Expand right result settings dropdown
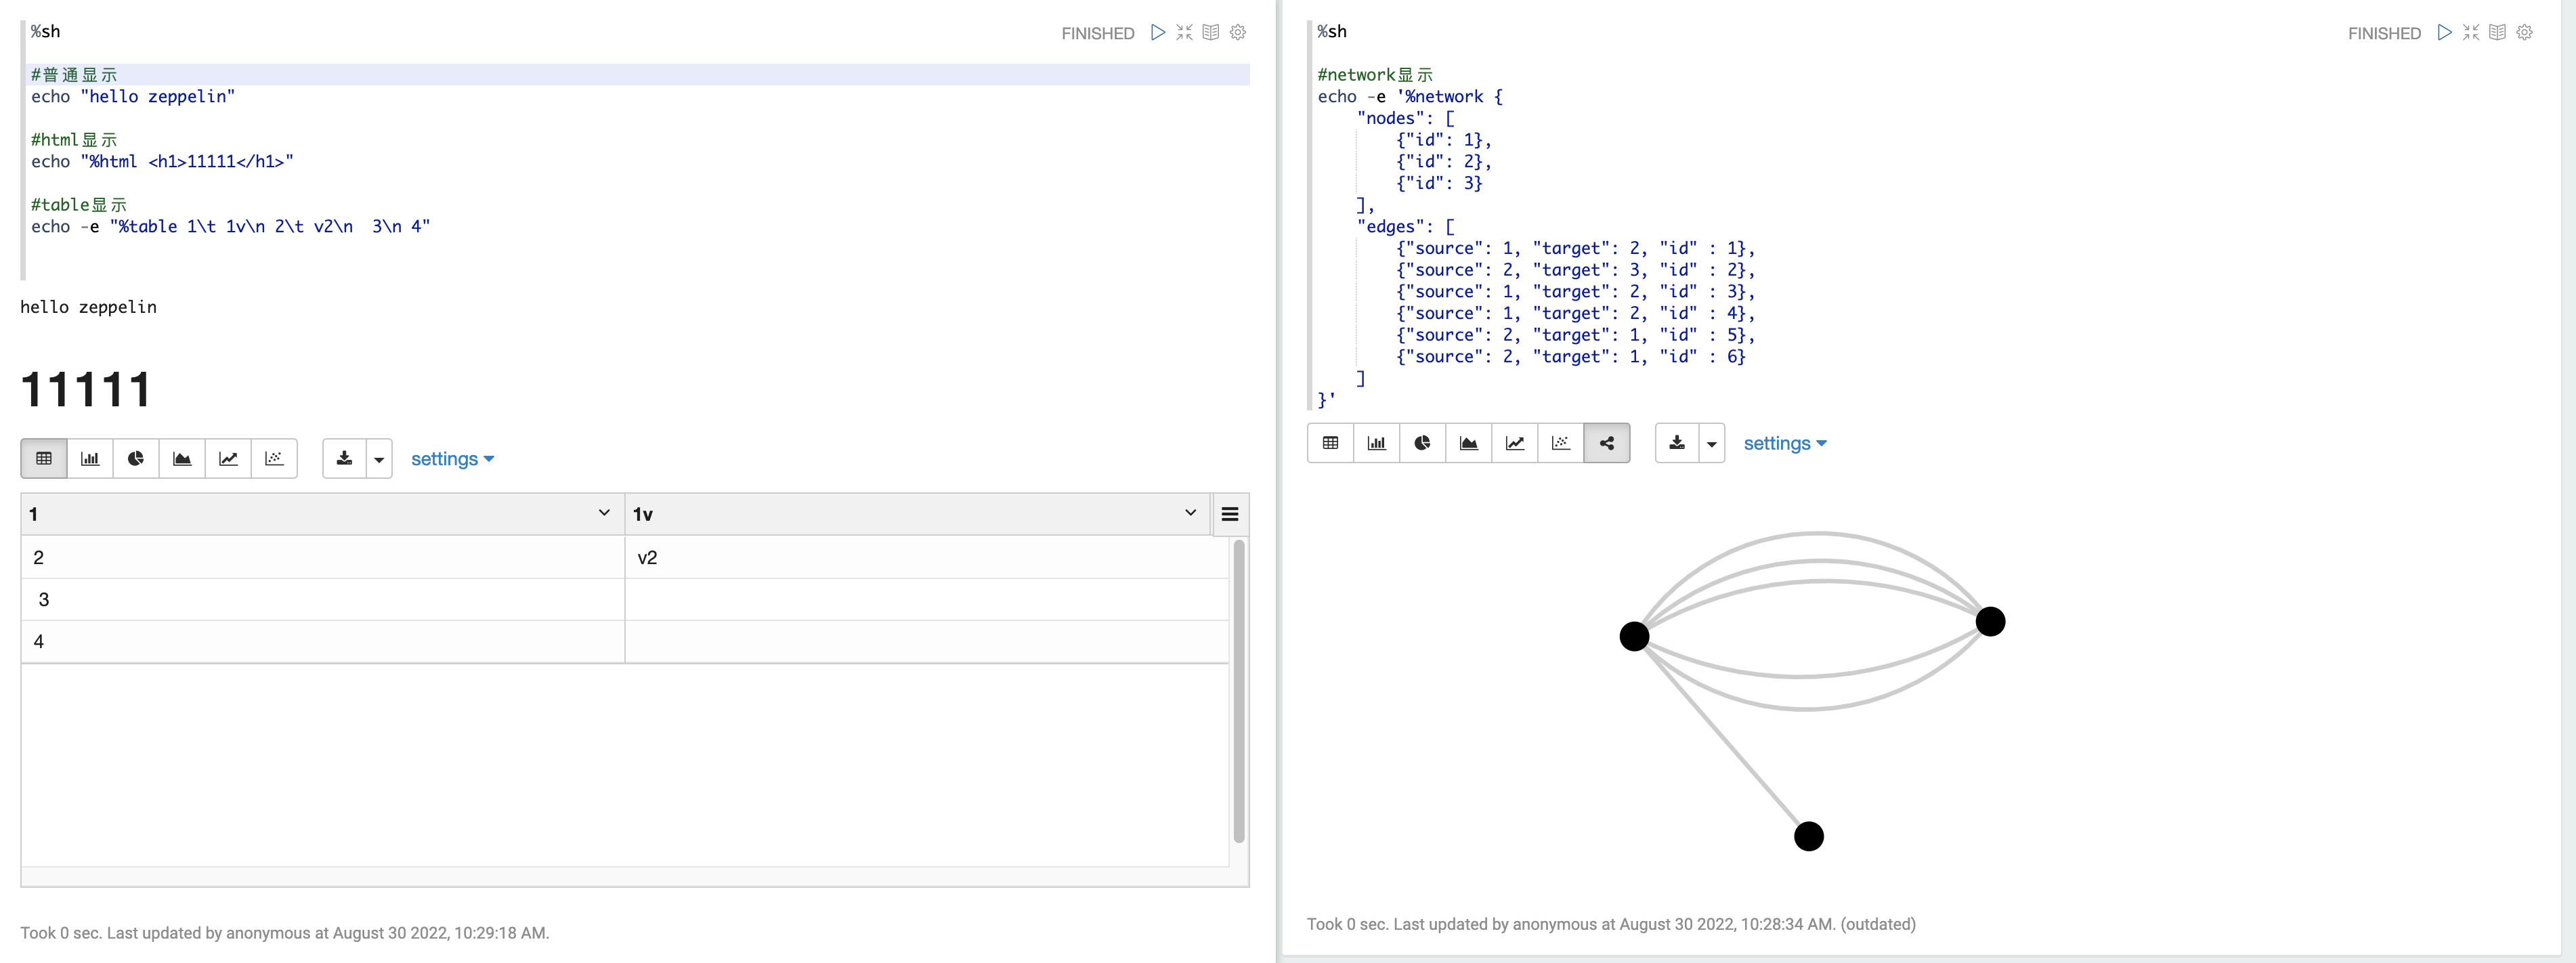Image resolution: width=2576 pixels, height=963 pixels. [1785, 443]
